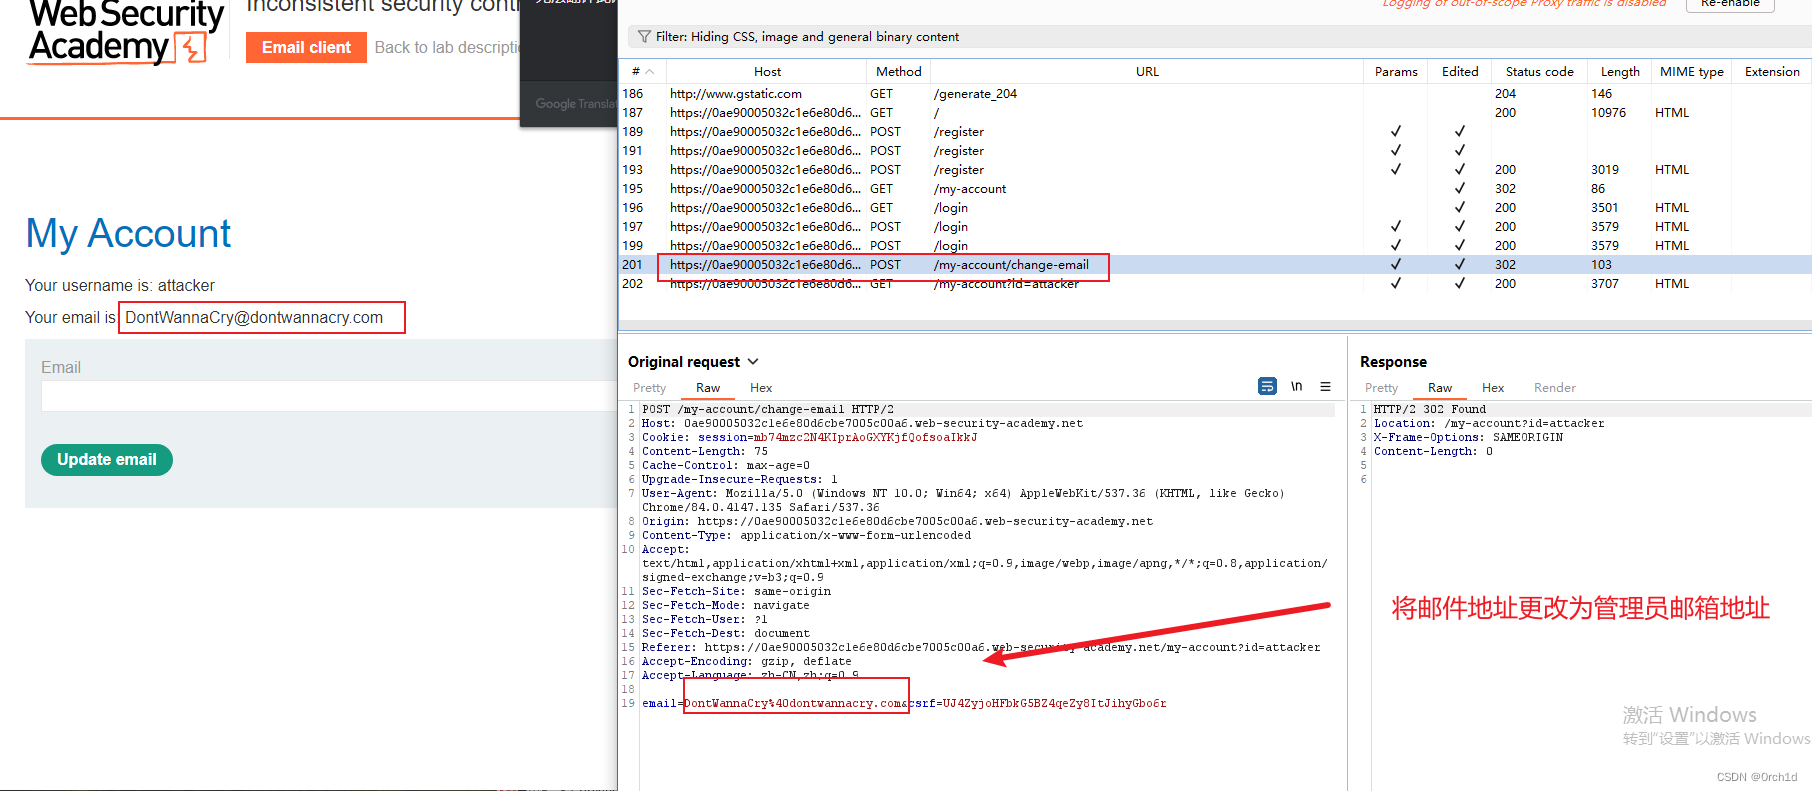Click the X-Frame-Options: SAMEORIGIN response header
The width and height of the screenshot is (1812, 791).
click(1468, 438)
